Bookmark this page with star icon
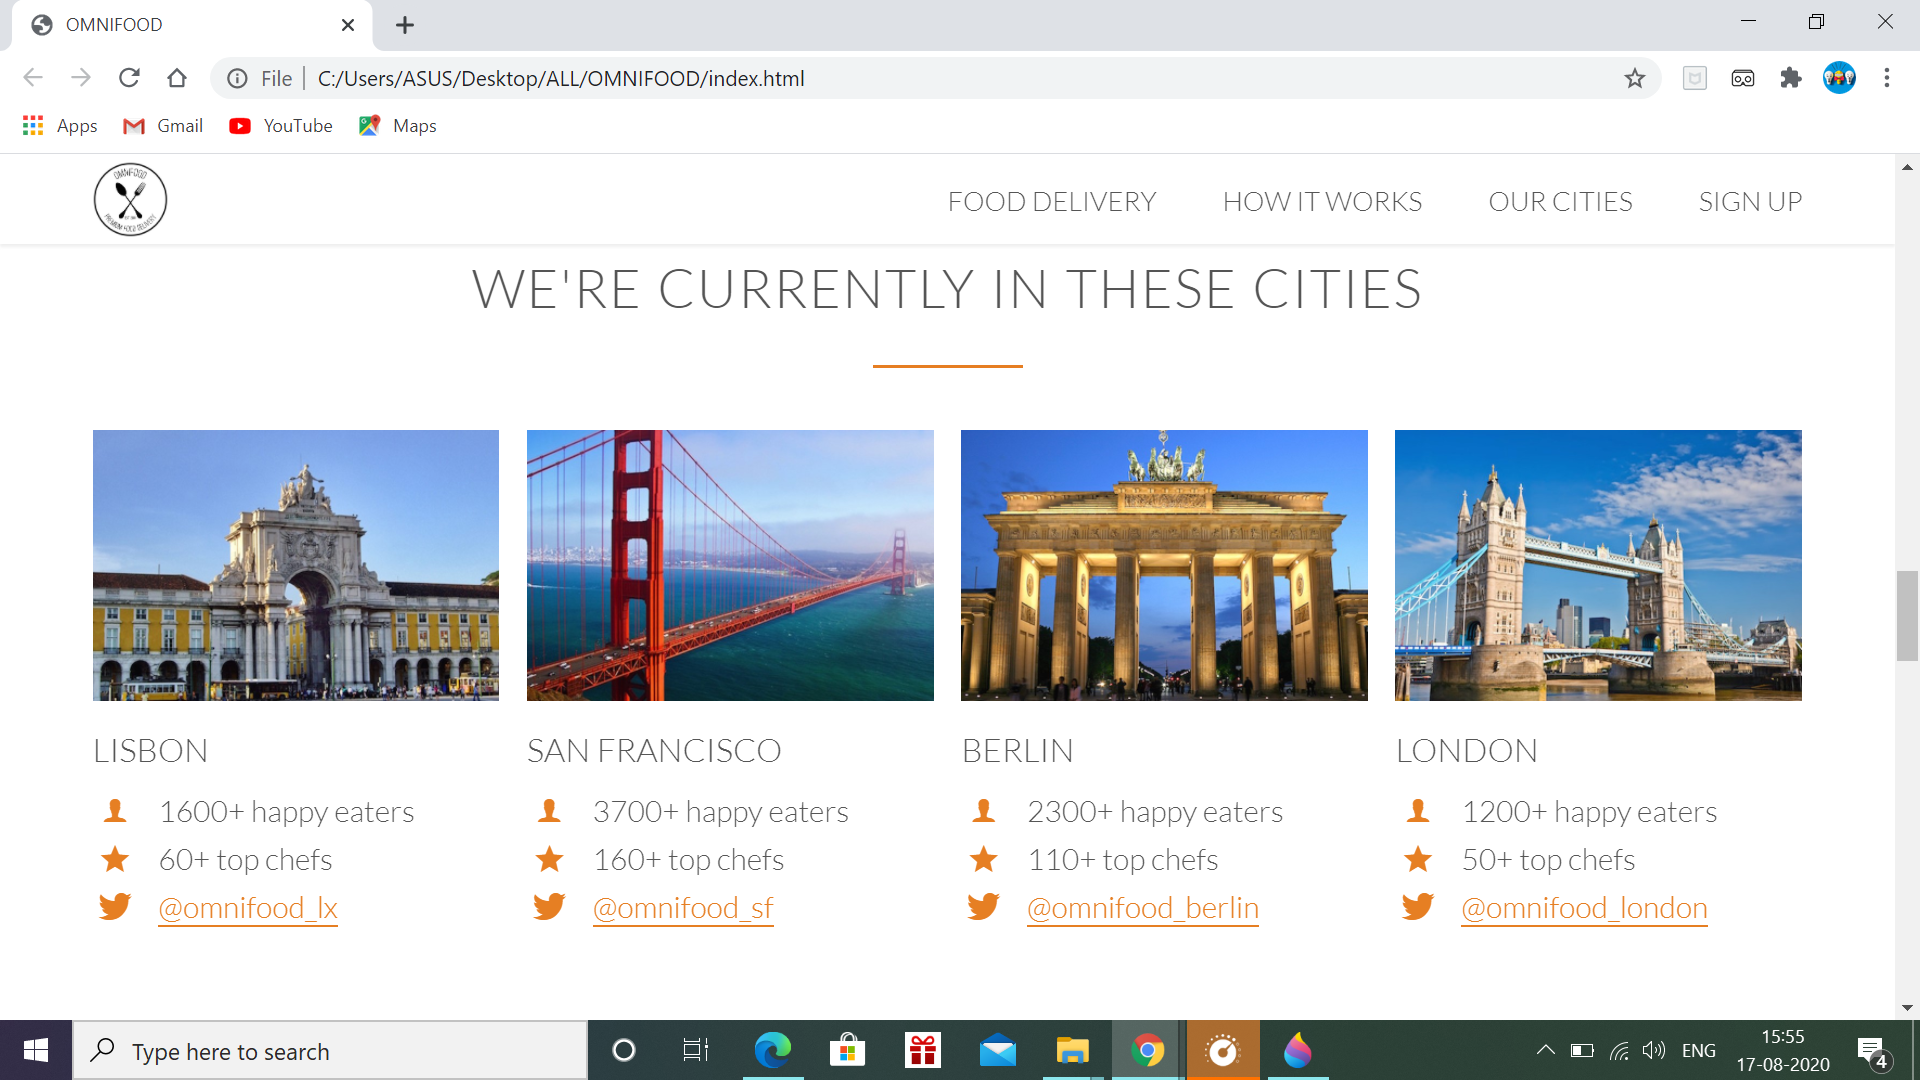The height and width of the screenshot is (1080, 1920). click(1634, 78)
